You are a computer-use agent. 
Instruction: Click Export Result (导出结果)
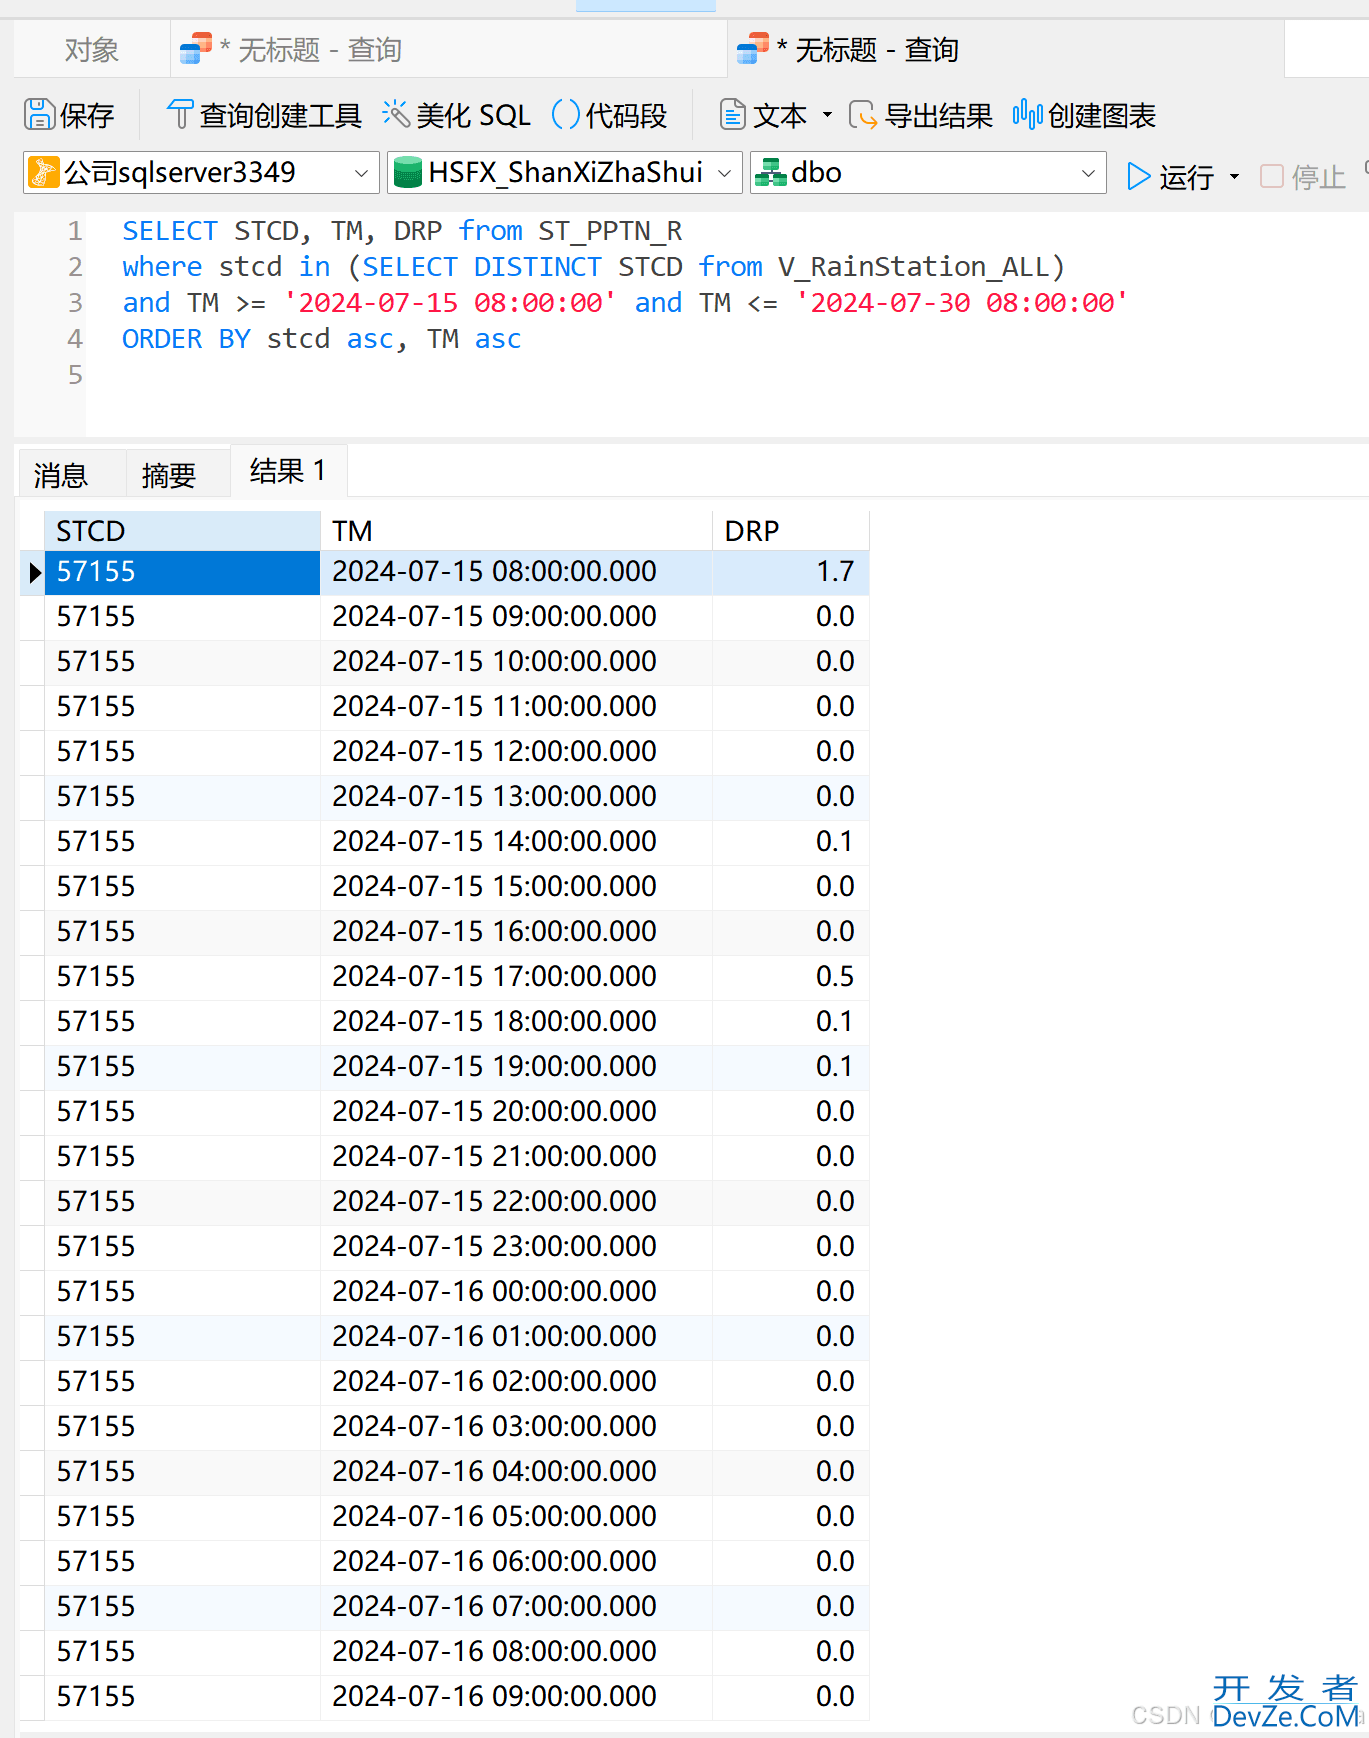point(920,115)
